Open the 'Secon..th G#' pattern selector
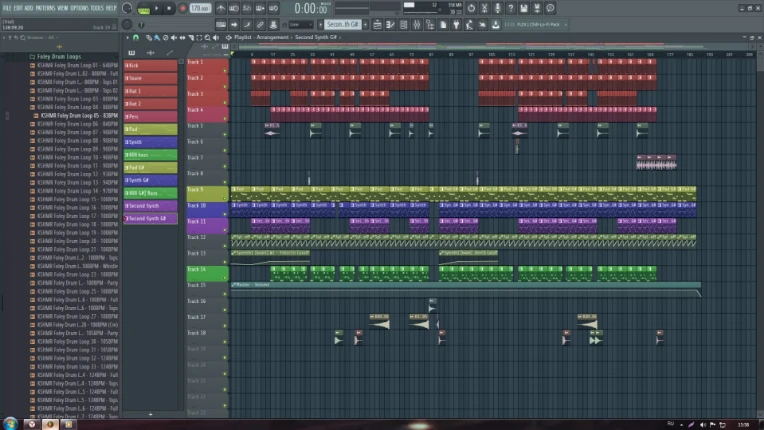This screenshot has height=430, width=764. 342,24
